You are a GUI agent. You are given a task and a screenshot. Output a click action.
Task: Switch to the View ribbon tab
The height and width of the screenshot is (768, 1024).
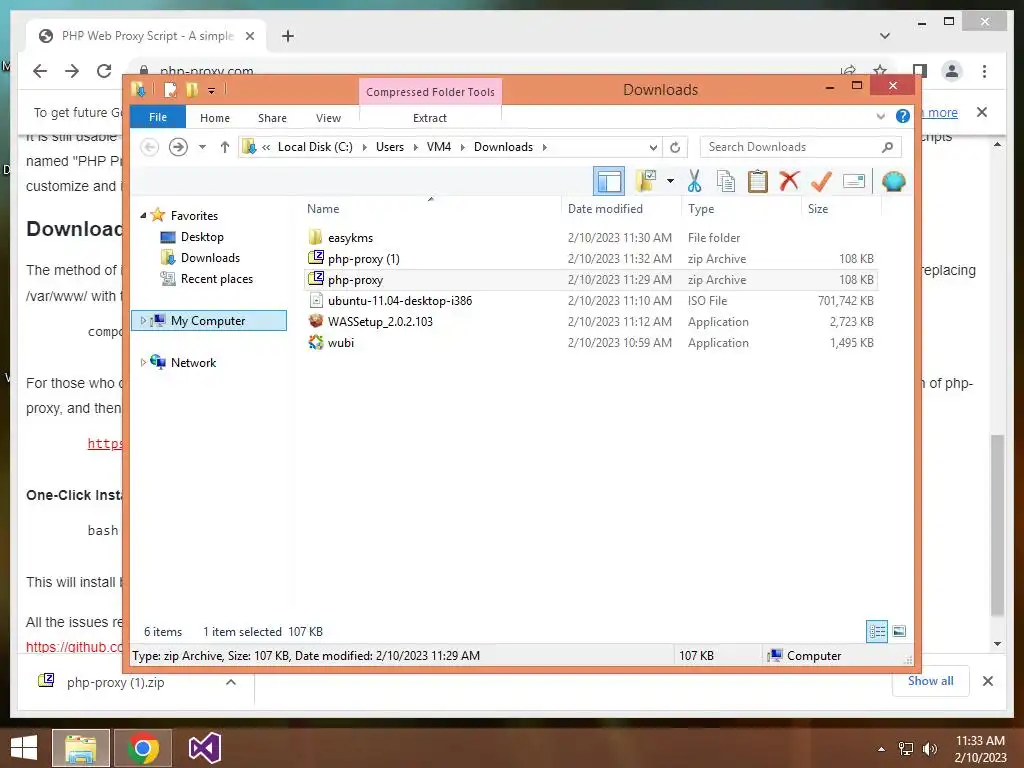[328, 118]
